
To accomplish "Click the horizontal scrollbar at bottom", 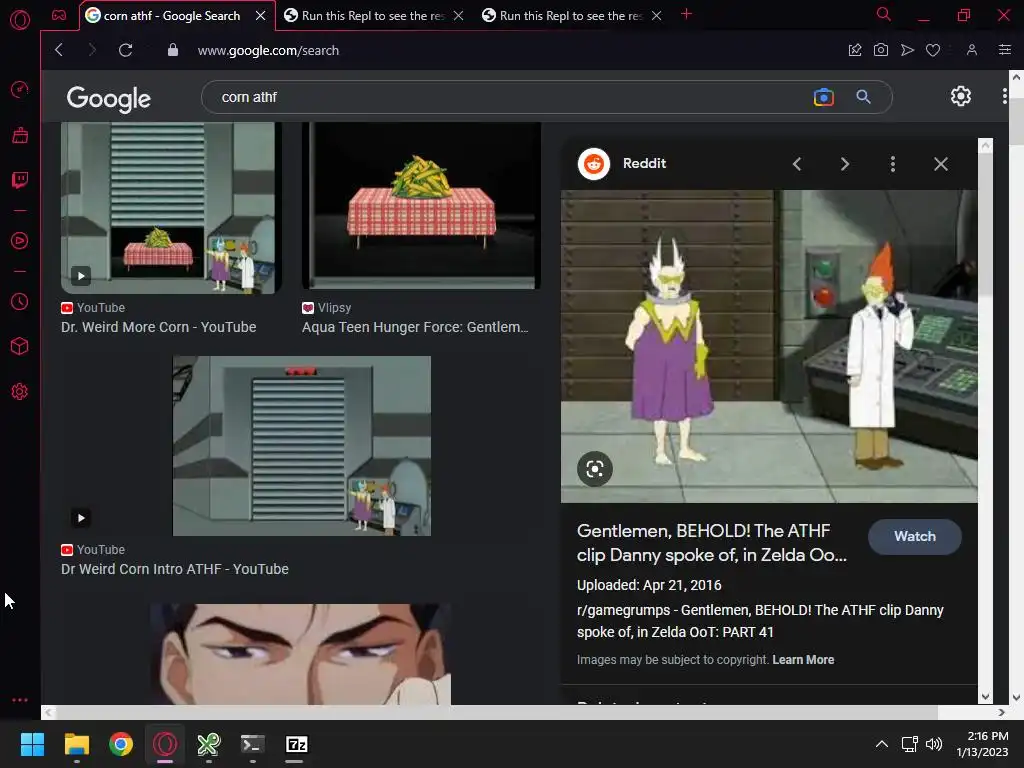I will coord(497,712).
